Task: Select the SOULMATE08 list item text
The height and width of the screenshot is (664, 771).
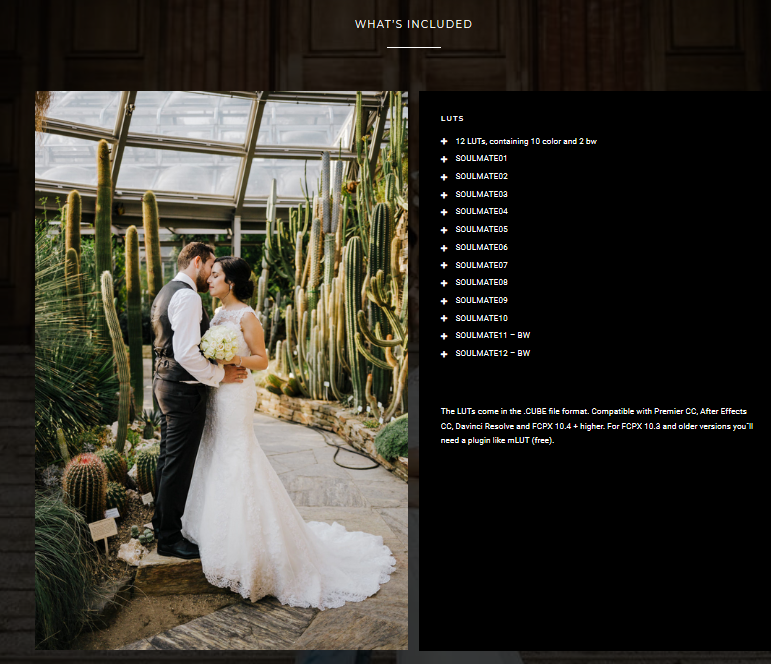Action: pos(481,283)
